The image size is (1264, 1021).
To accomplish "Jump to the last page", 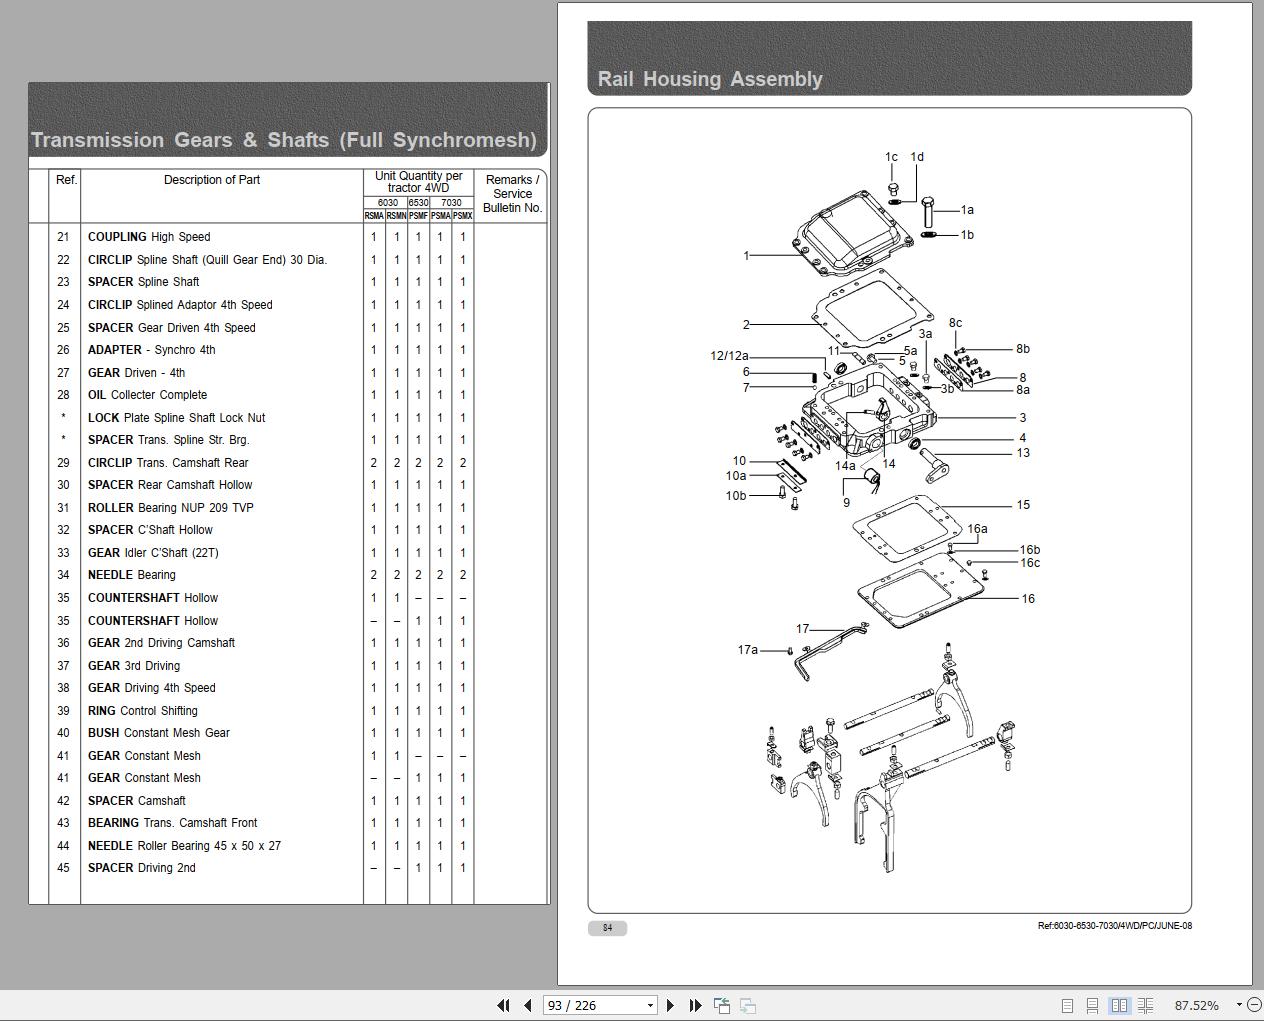I will point(695,1005).
